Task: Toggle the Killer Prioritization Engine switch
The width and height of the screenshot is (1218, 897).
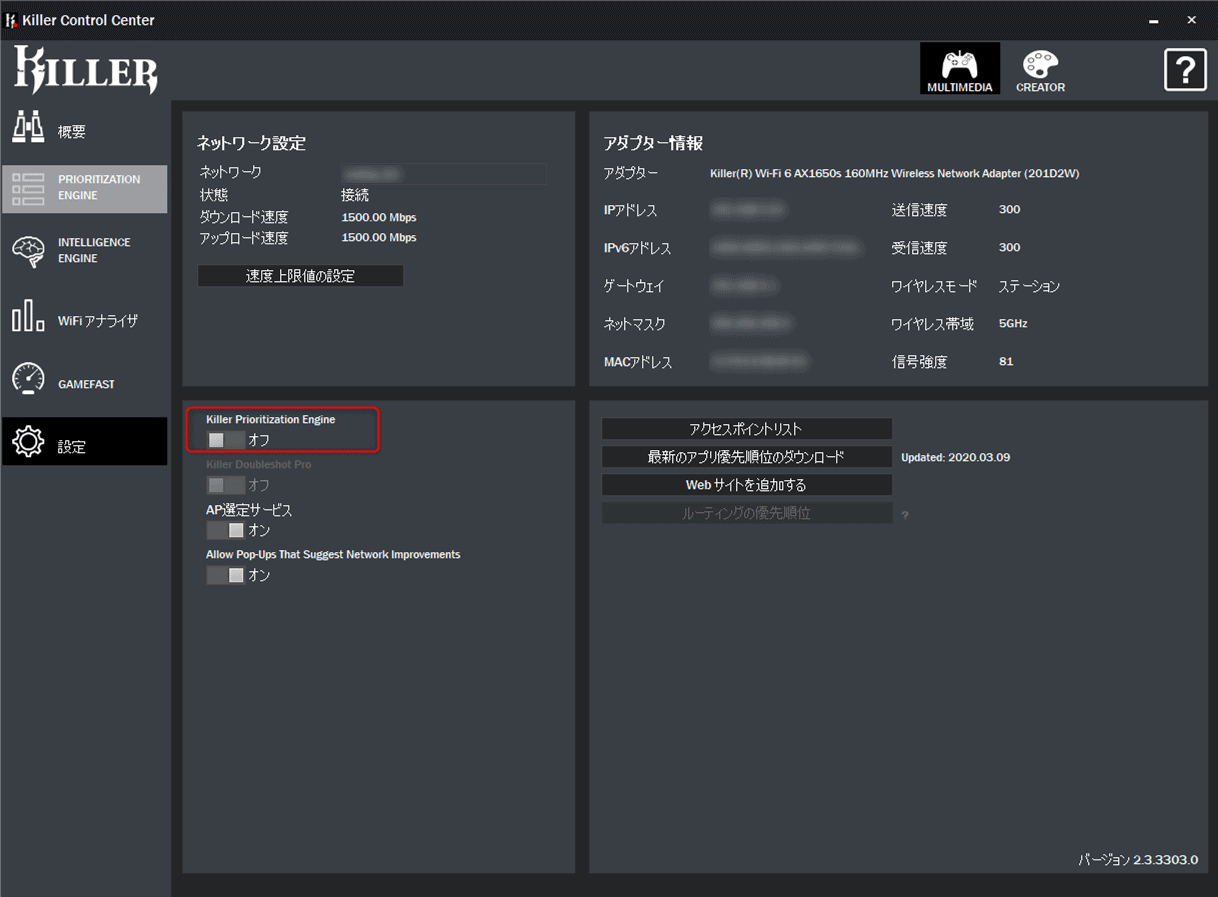Action: 225,439
